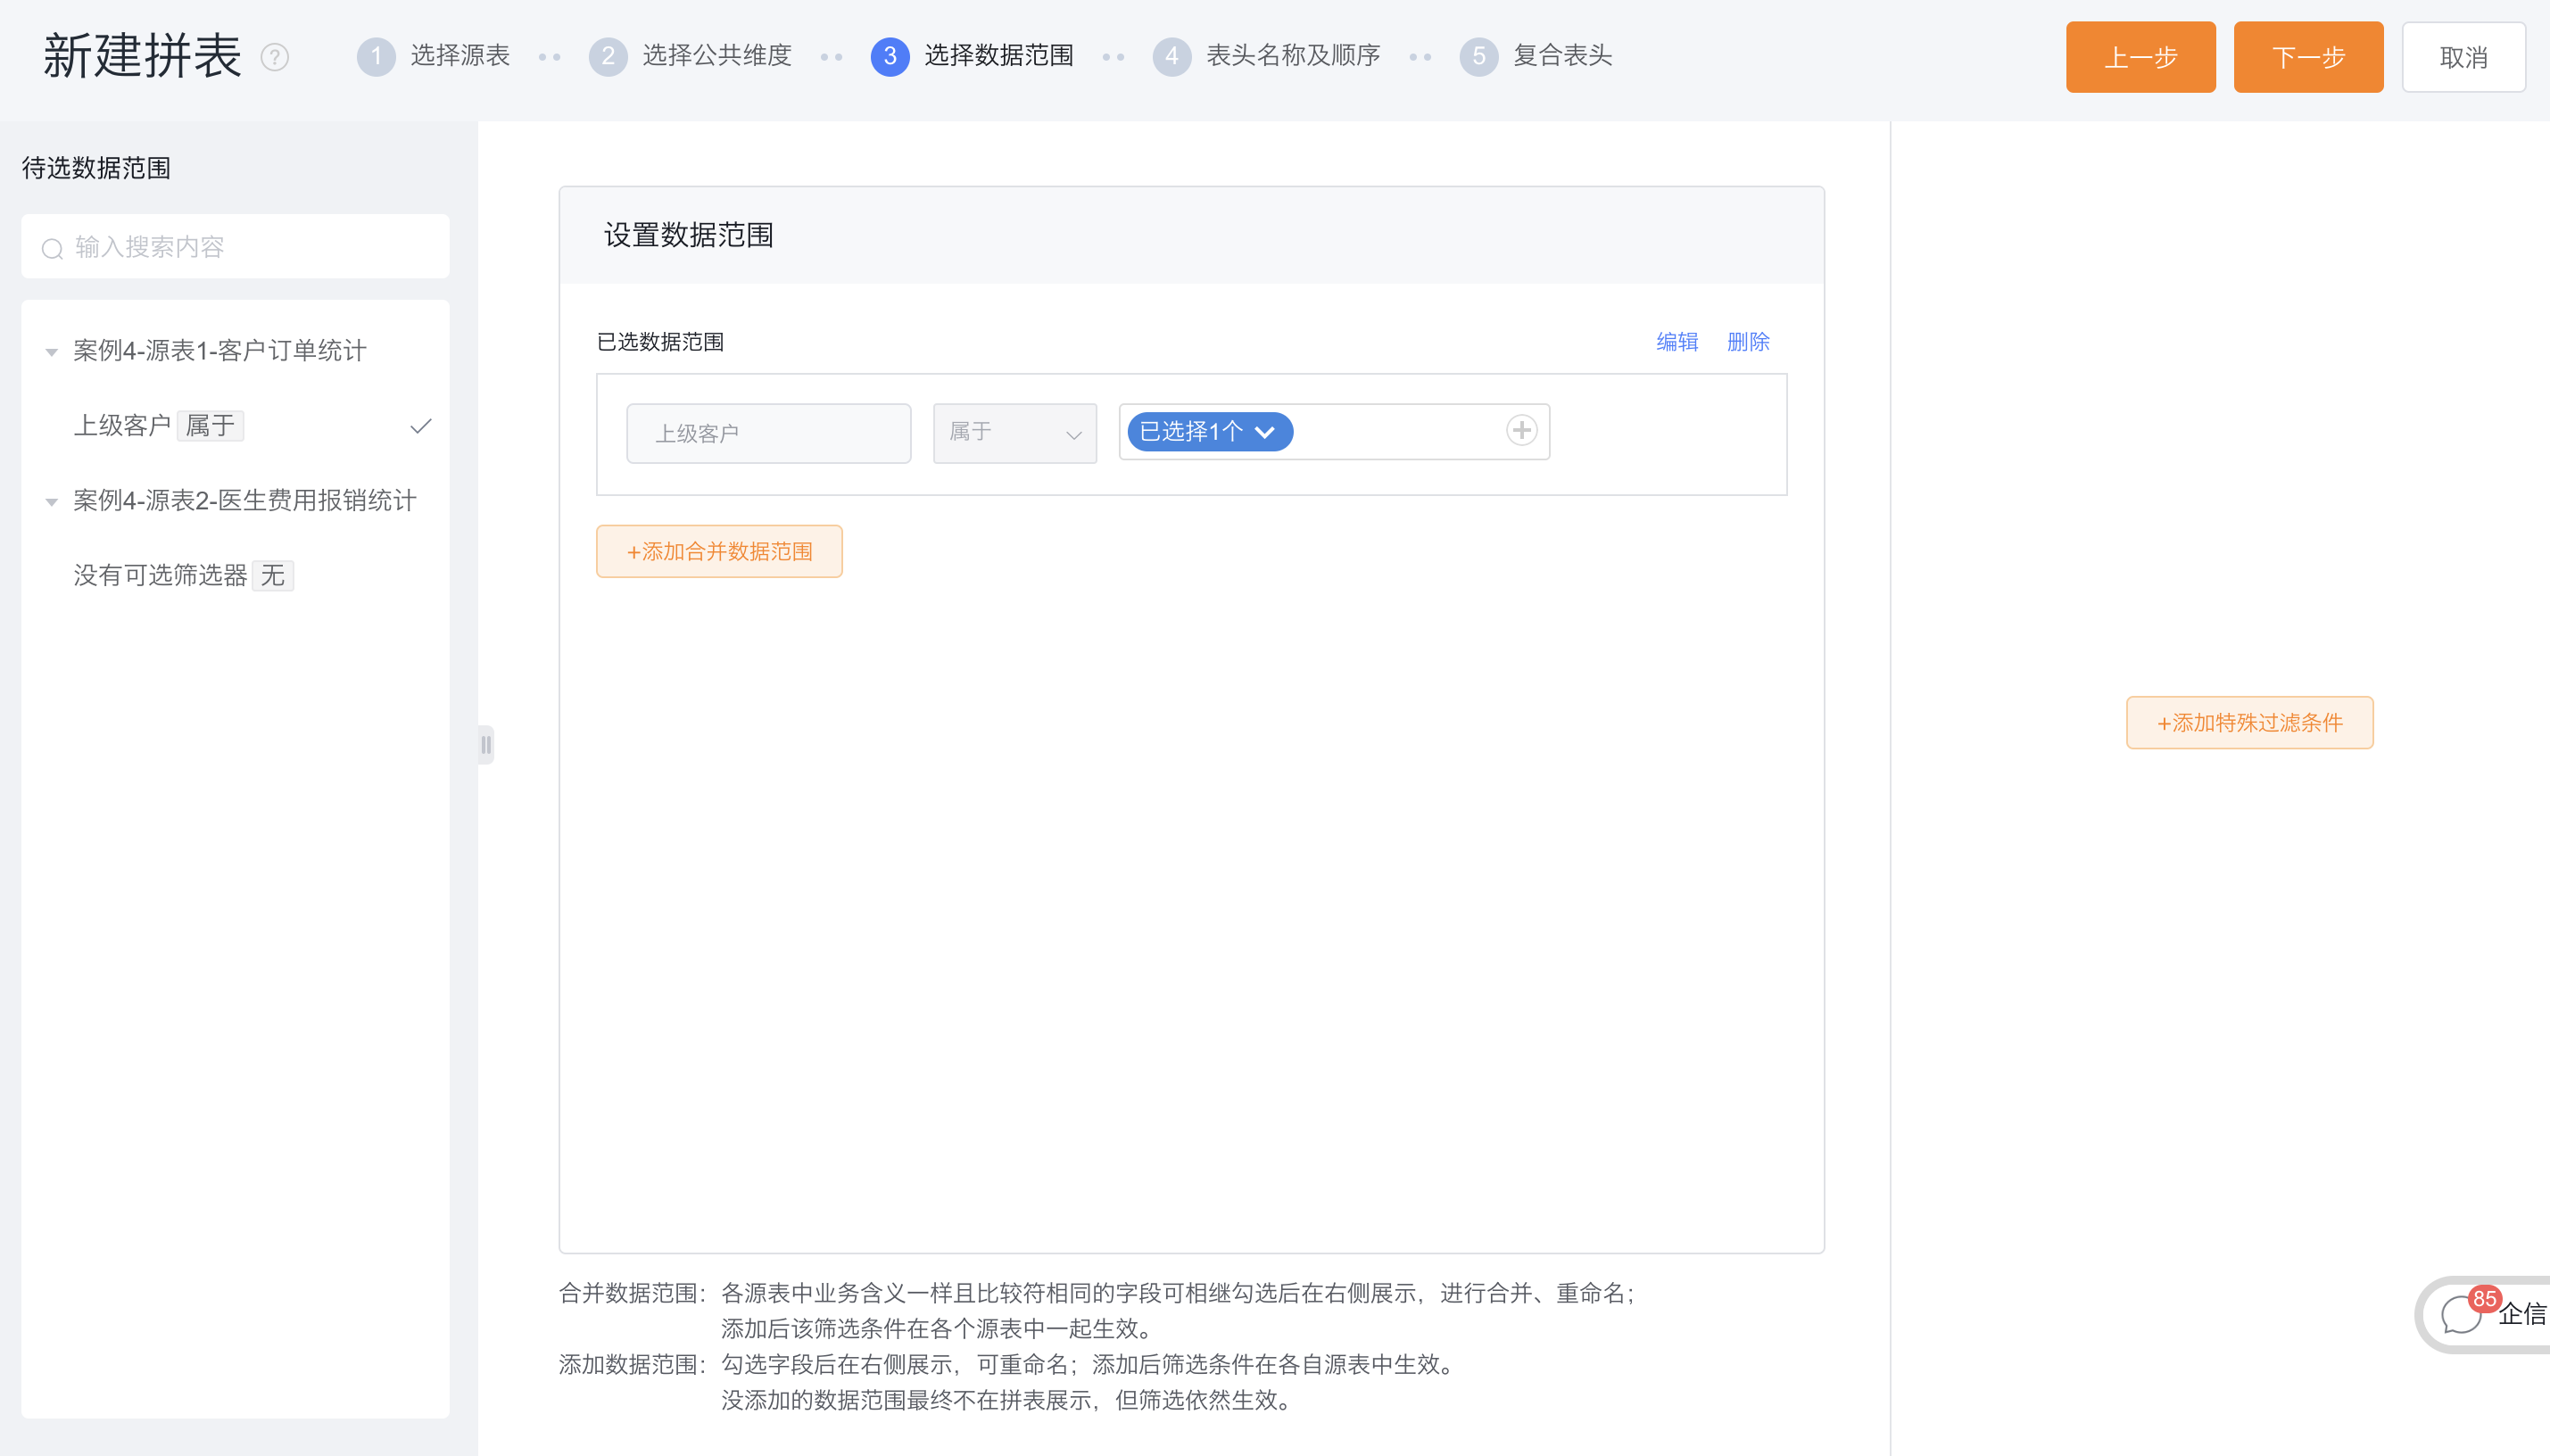Collapse the 案例4-源表2-医生费用报销统计 tree node
Viewport: 2550px width, 1456px height.
[51, 502]
